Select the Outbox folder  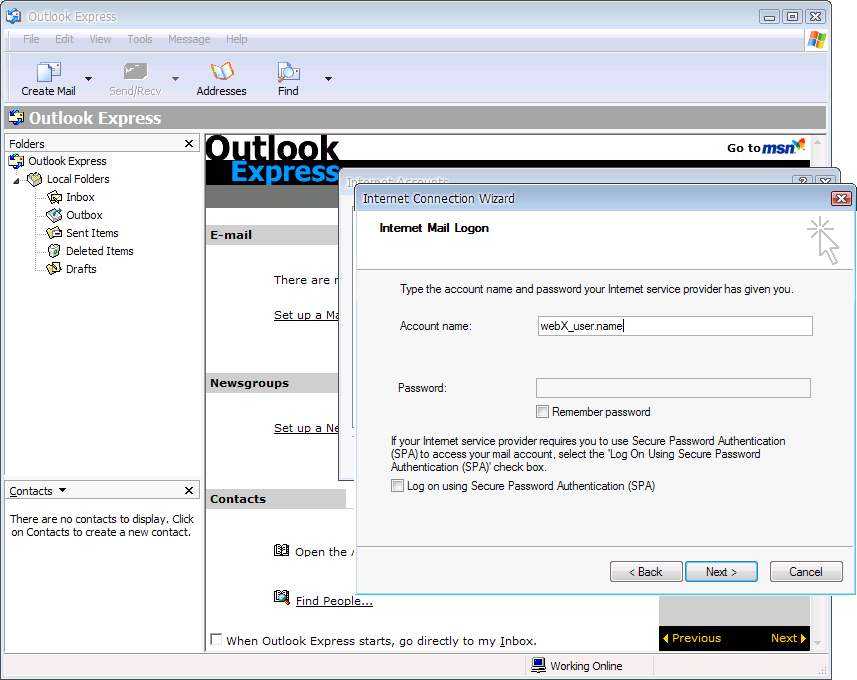coord(84,215)
